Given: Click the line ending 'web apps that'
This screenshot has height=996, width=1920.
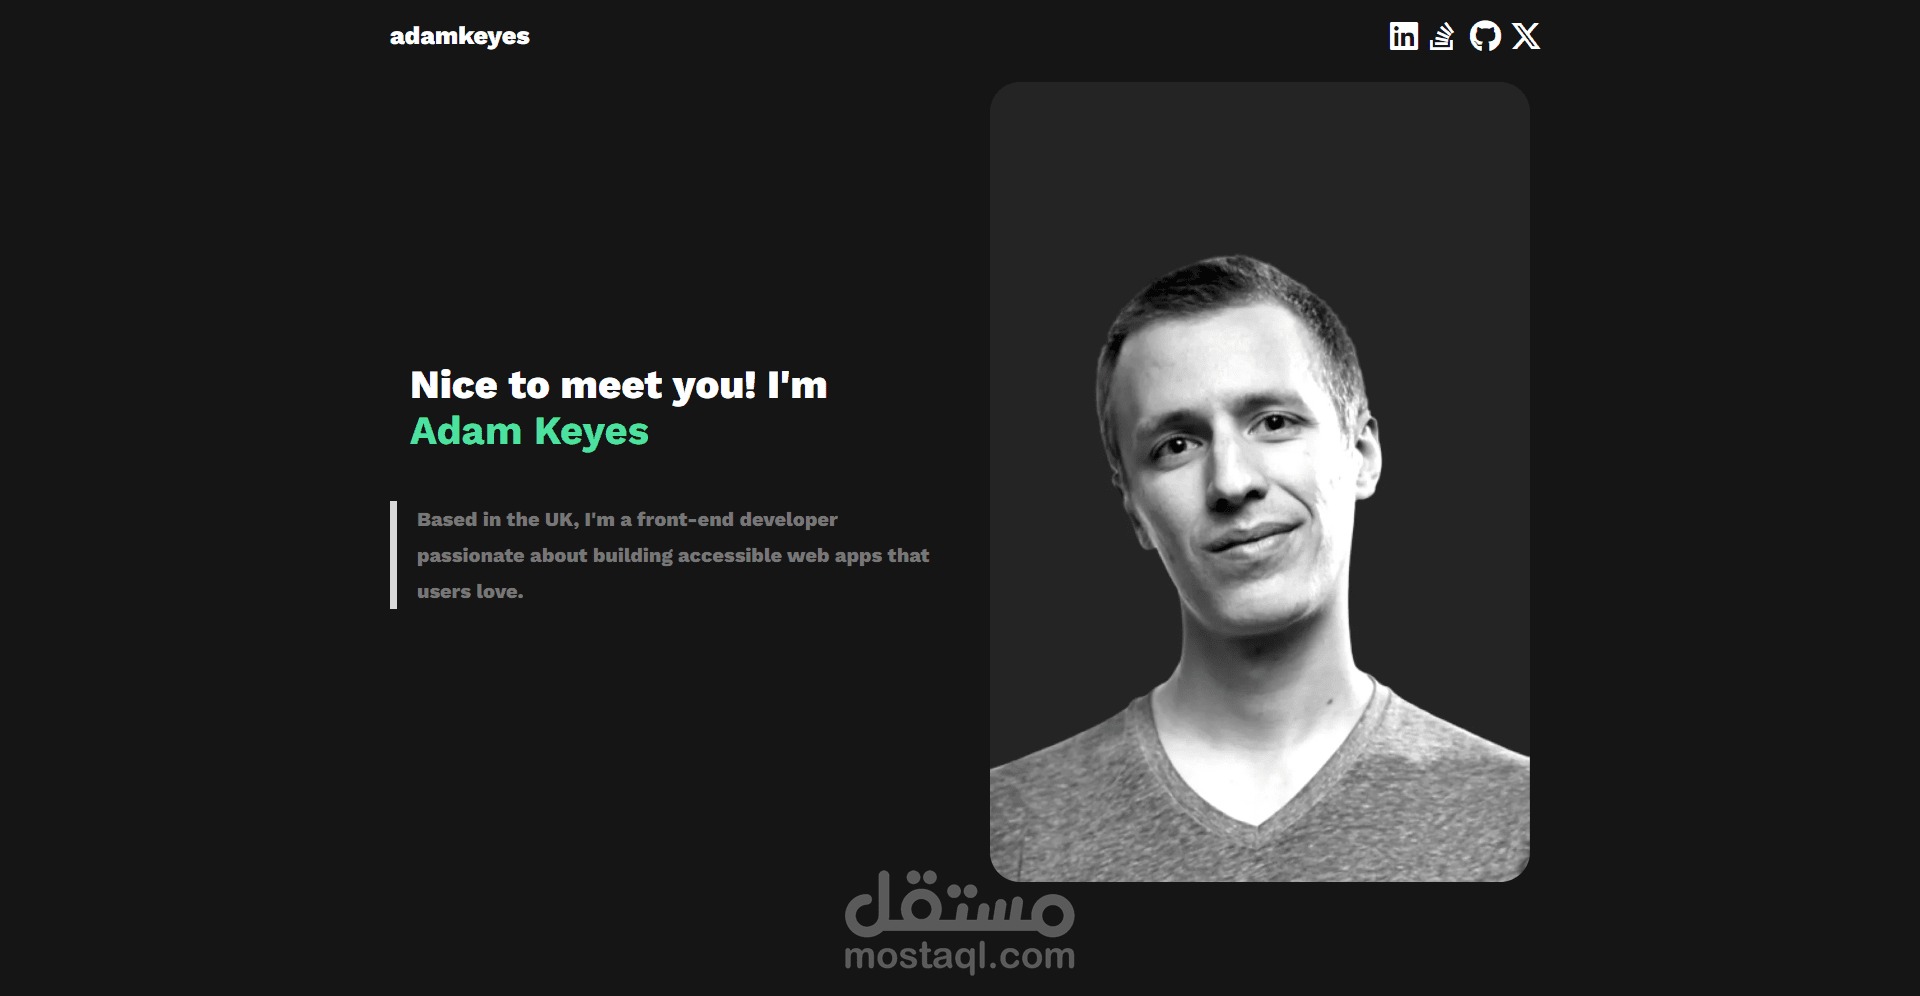Looking at the screenshot, I should coord(673,556).
